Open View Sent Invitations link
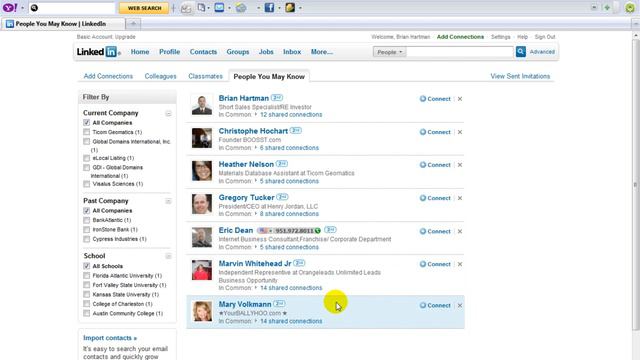Viewport: 640px width, 360px height. point(520,76)
